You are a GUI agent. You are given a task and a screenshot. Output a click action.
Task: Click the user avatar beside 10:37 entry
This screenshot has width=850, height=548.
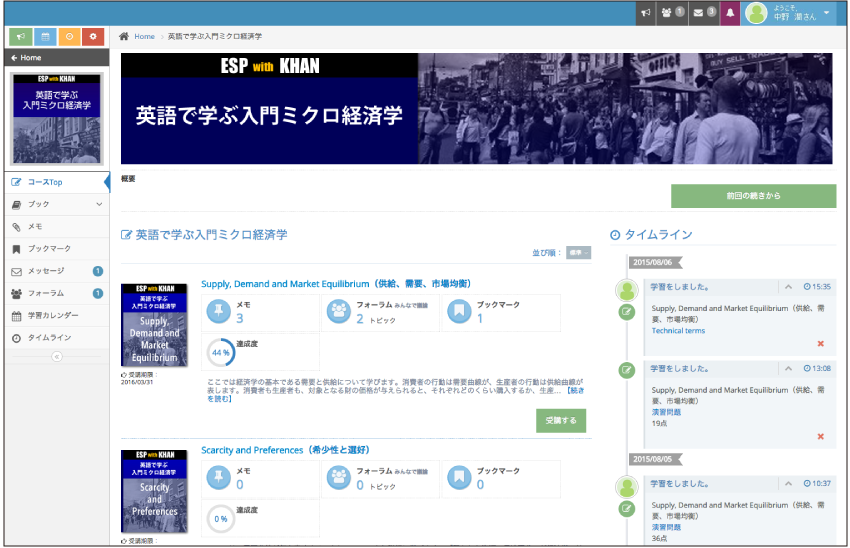(627, 487)
